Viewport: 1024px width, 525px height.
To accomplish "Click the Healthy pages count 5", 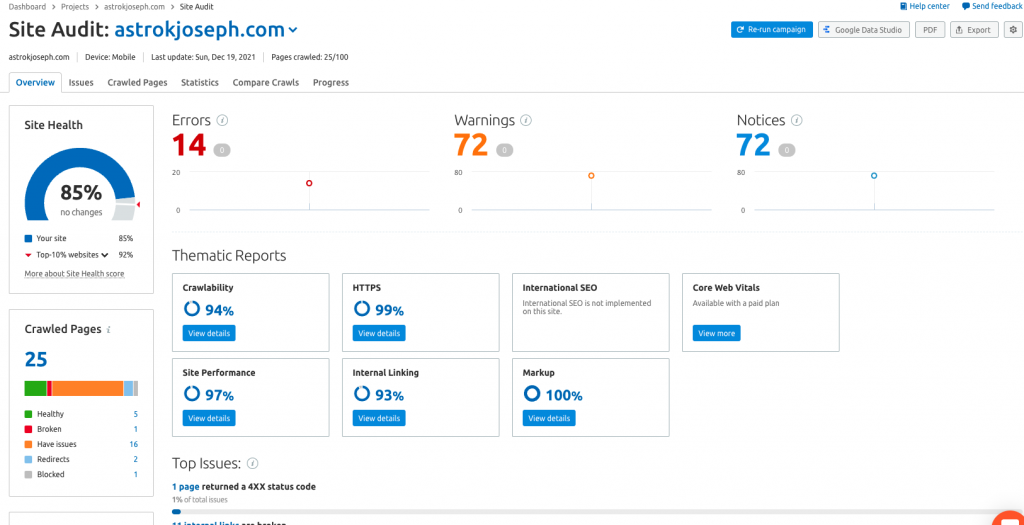I will [x=136, y=414].
